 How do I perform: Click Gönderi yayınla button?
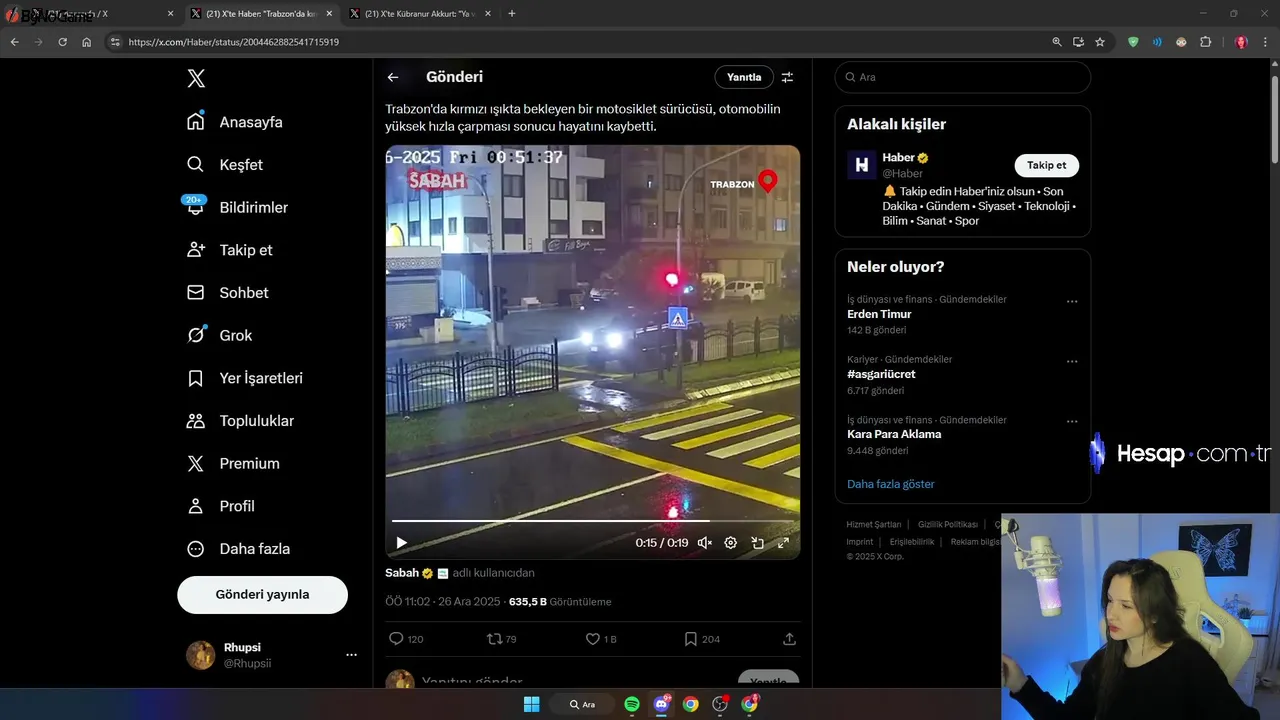(x=262, y=594)
